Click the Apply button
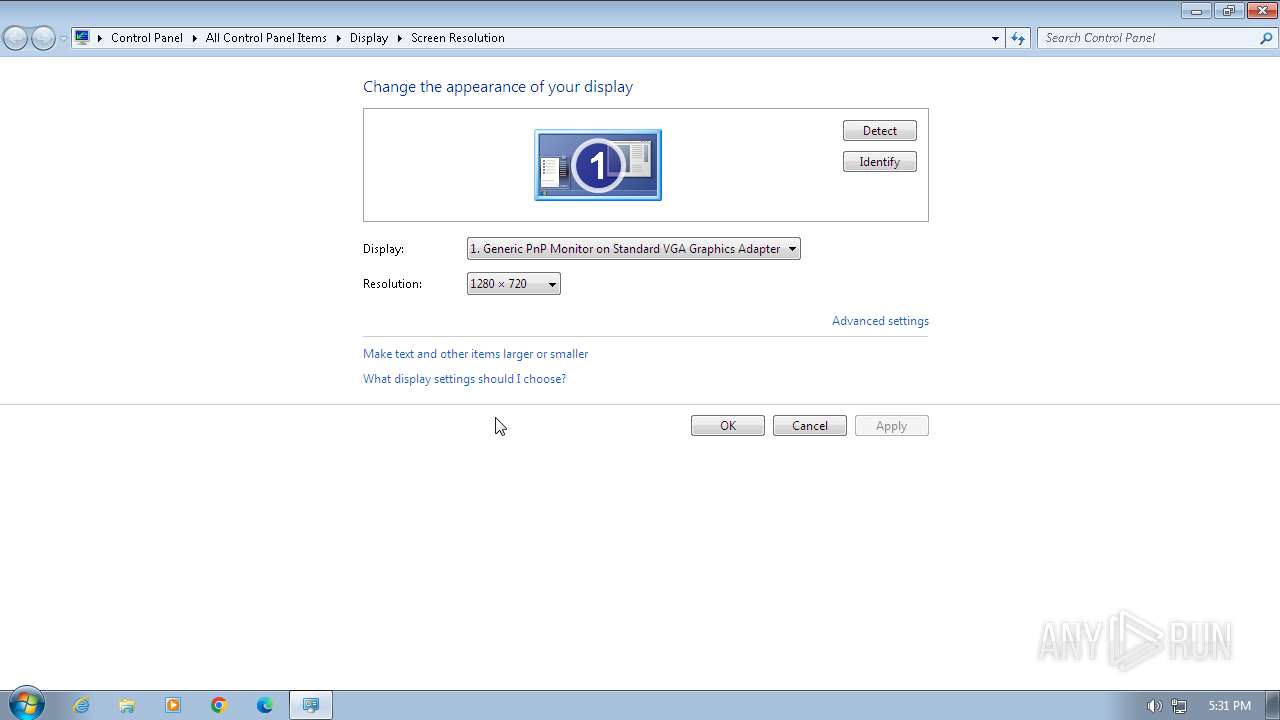1280x720 pixels. (892, 426)
